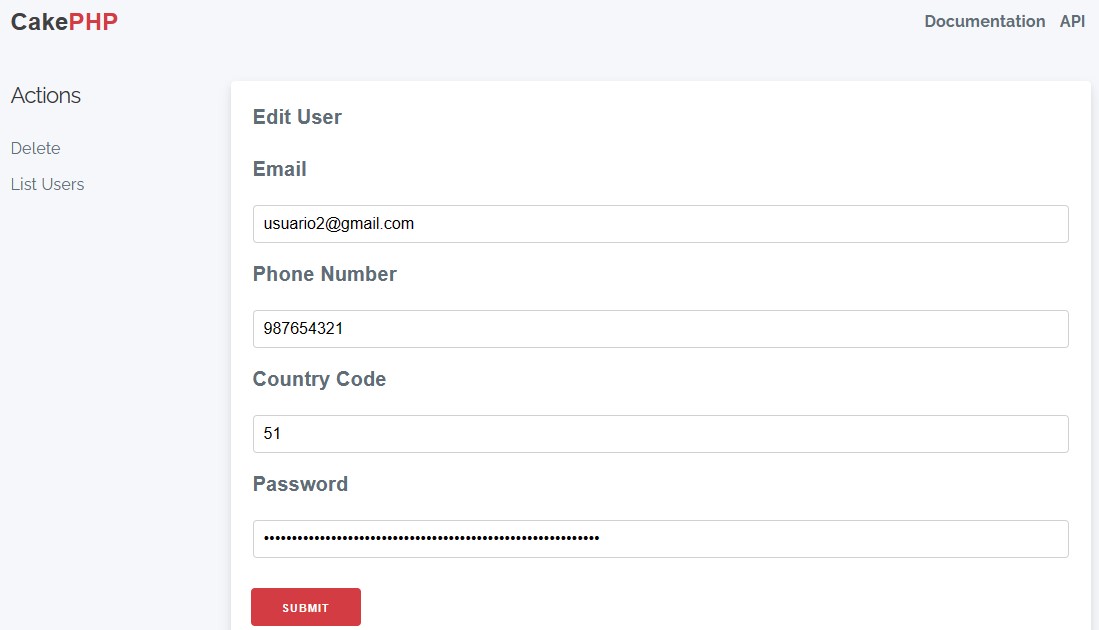Open the Documentation link
This screenshot has width=1099, height=630.
tap(984, 22)
